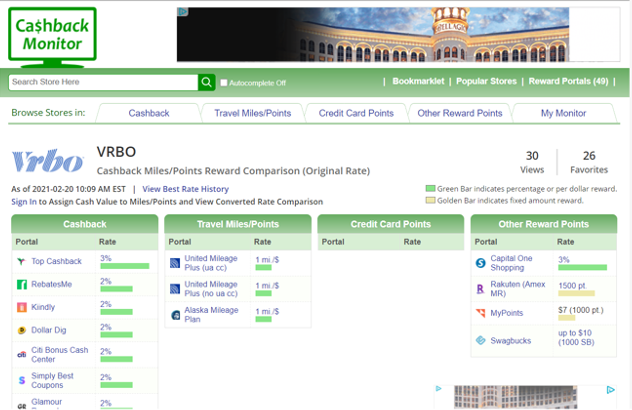Viewport: 632px width, 410px height.
Task: Select the Credit Card Points tab
Action: tap(356, 113)
